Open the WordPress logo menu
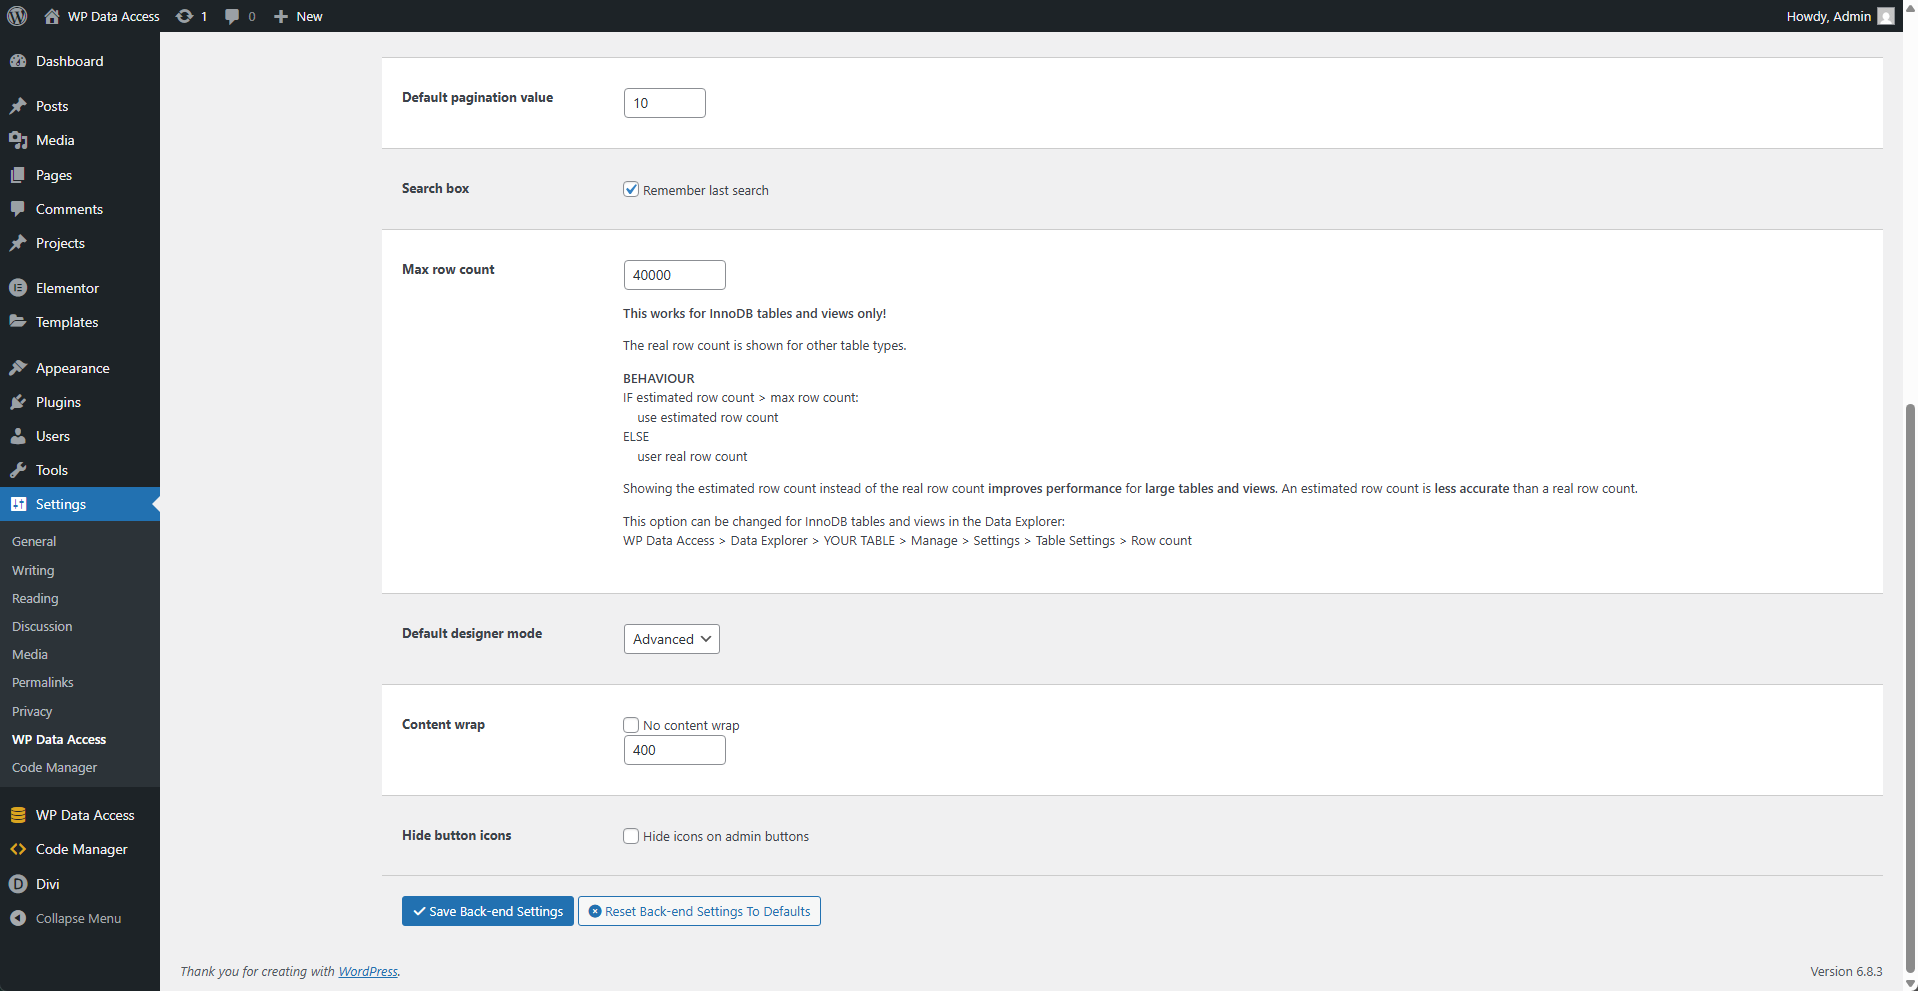 [x=16, y=16]
